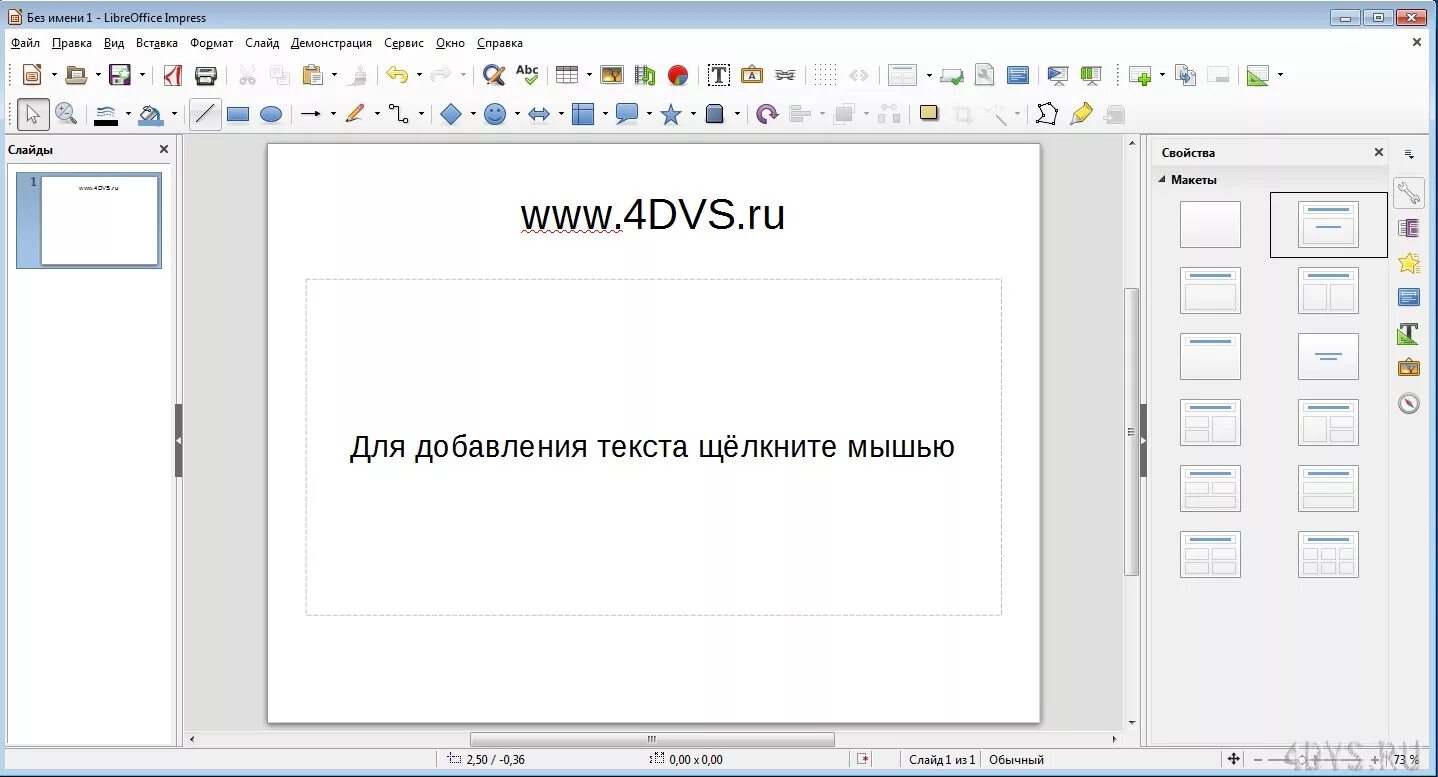Insert Fontwork text icon
The image size is (1438, 777).
point(752,75)
